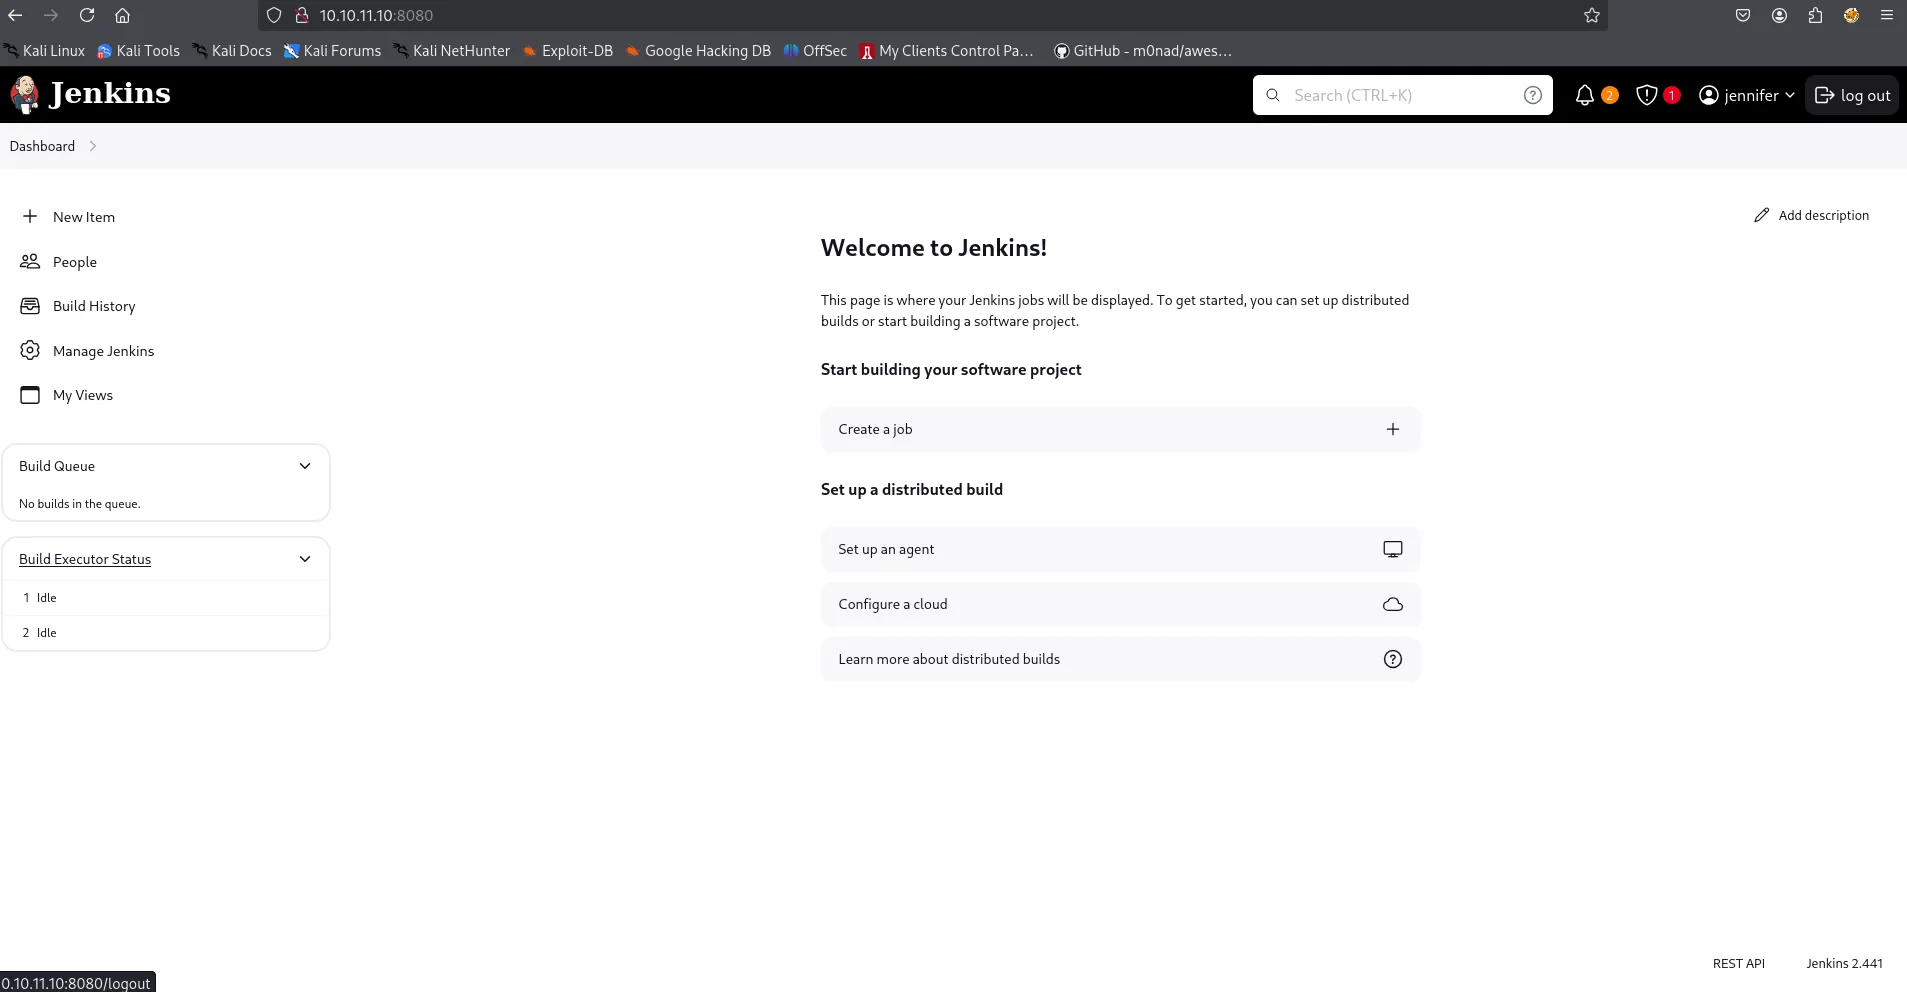
Task: Open My Clients Control Panel bookmark
Action: [x=946, y=51]
